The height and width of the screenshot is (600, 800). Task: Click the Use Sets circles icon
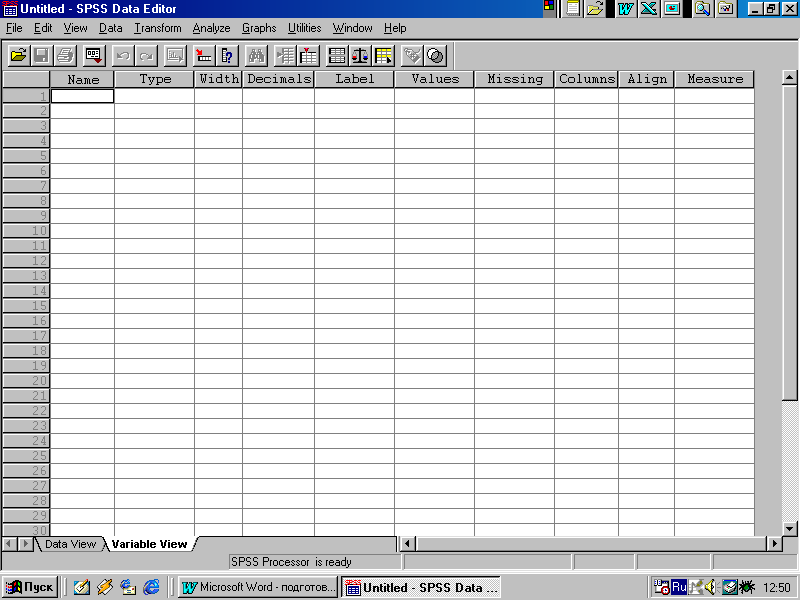click(436, 56)
